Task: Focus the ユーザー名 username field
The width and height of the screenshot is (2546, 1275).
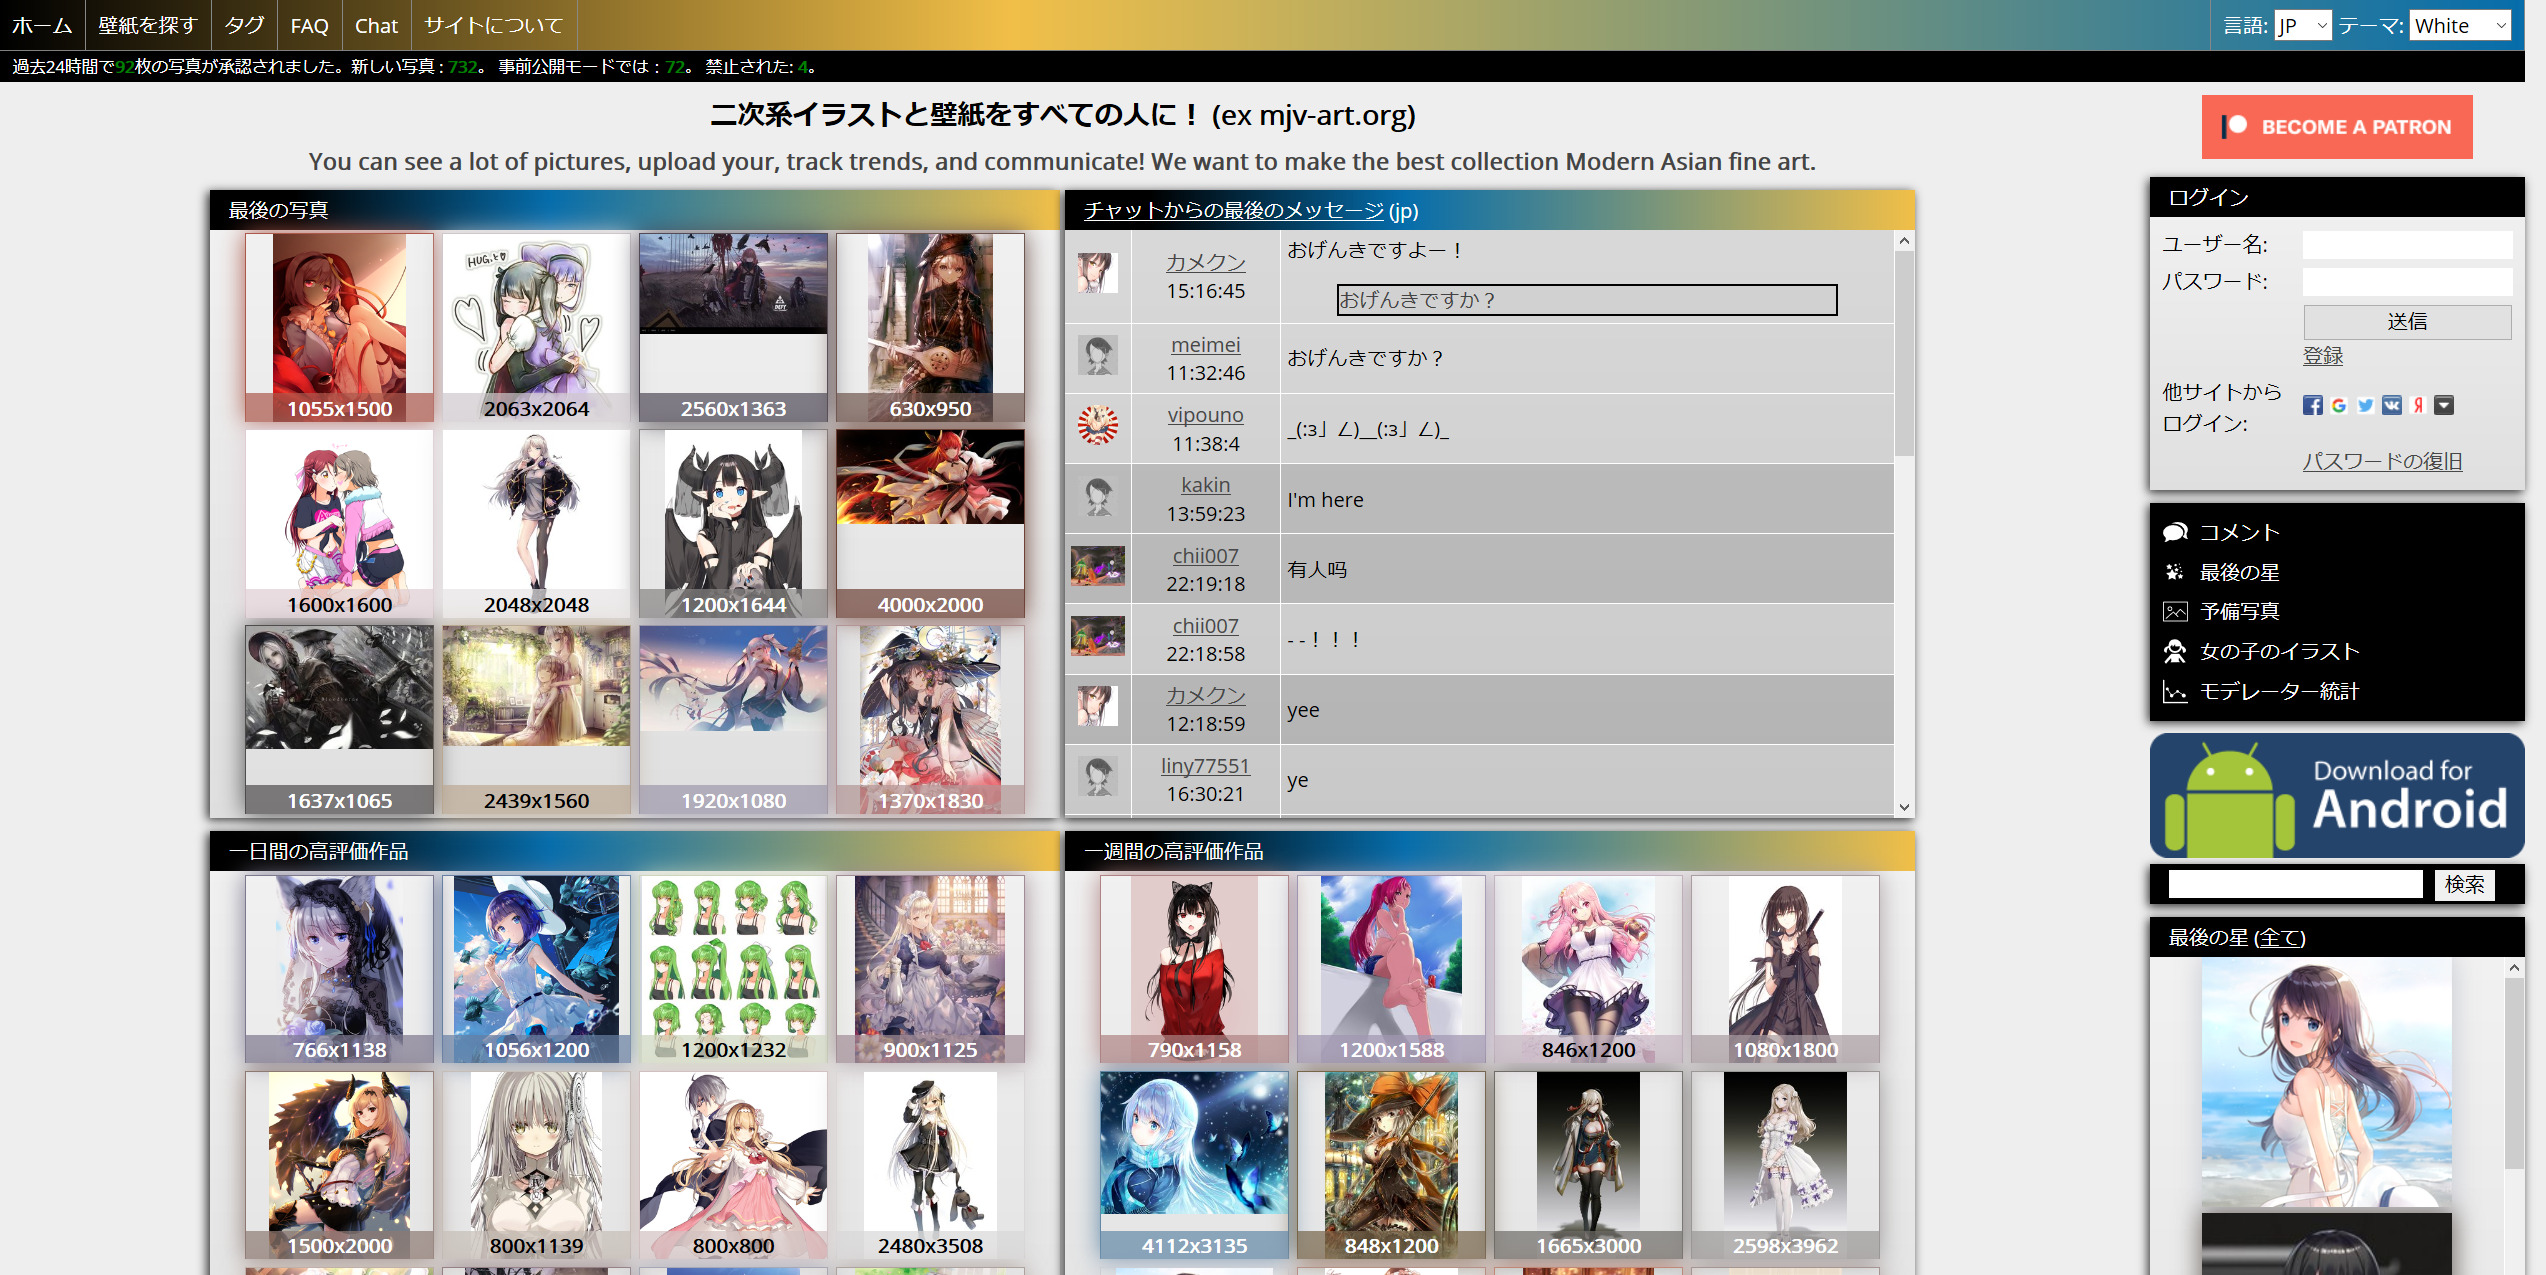Action: pyautogui.click(x=2406, y=245)
